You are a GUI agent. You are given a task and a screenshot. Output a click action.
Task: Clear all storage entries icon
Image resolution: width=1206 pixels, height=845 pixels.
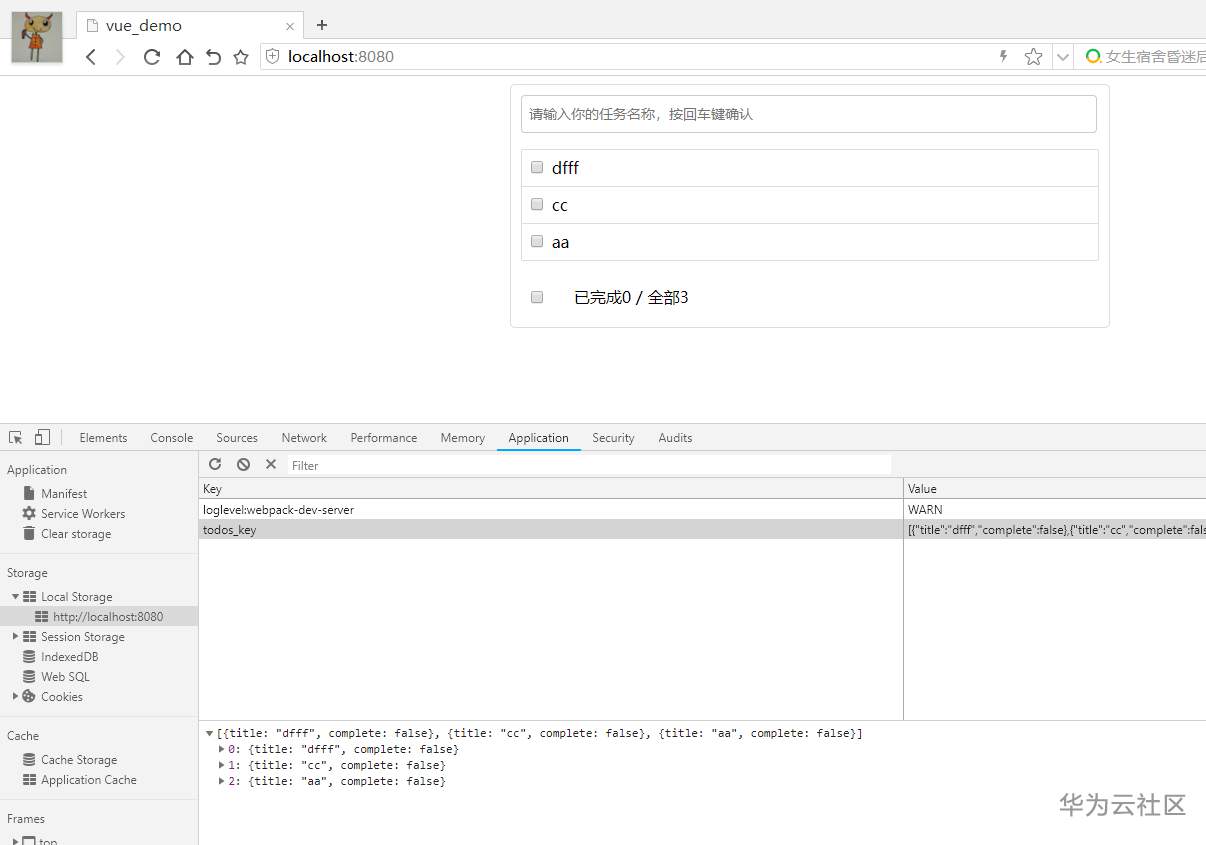pyautogui.click(x=243, y=465)
